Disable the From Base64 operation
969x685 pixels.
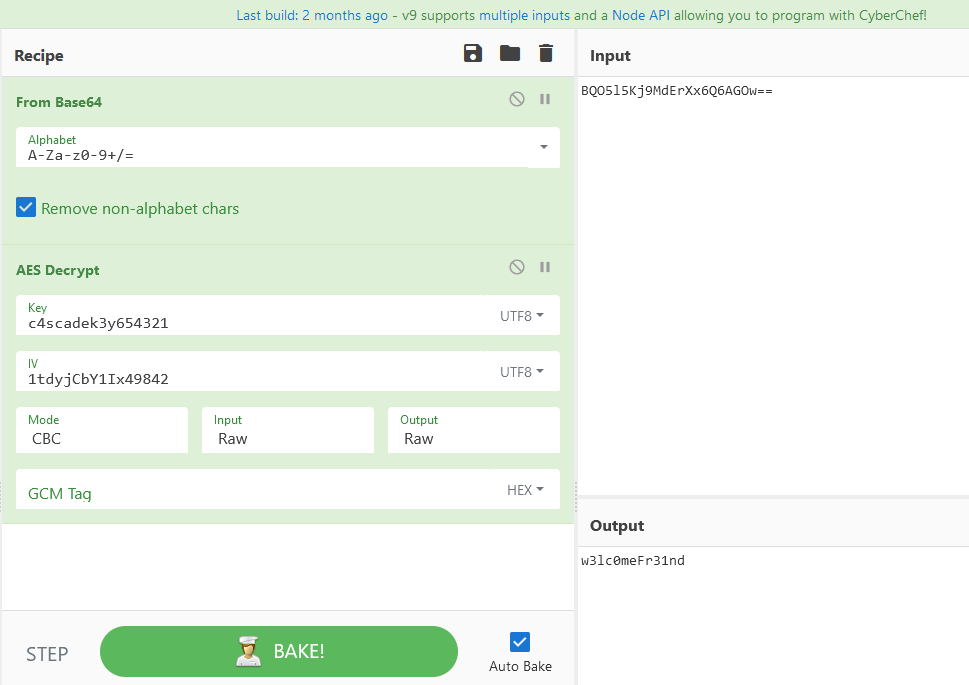pos(517,98)
